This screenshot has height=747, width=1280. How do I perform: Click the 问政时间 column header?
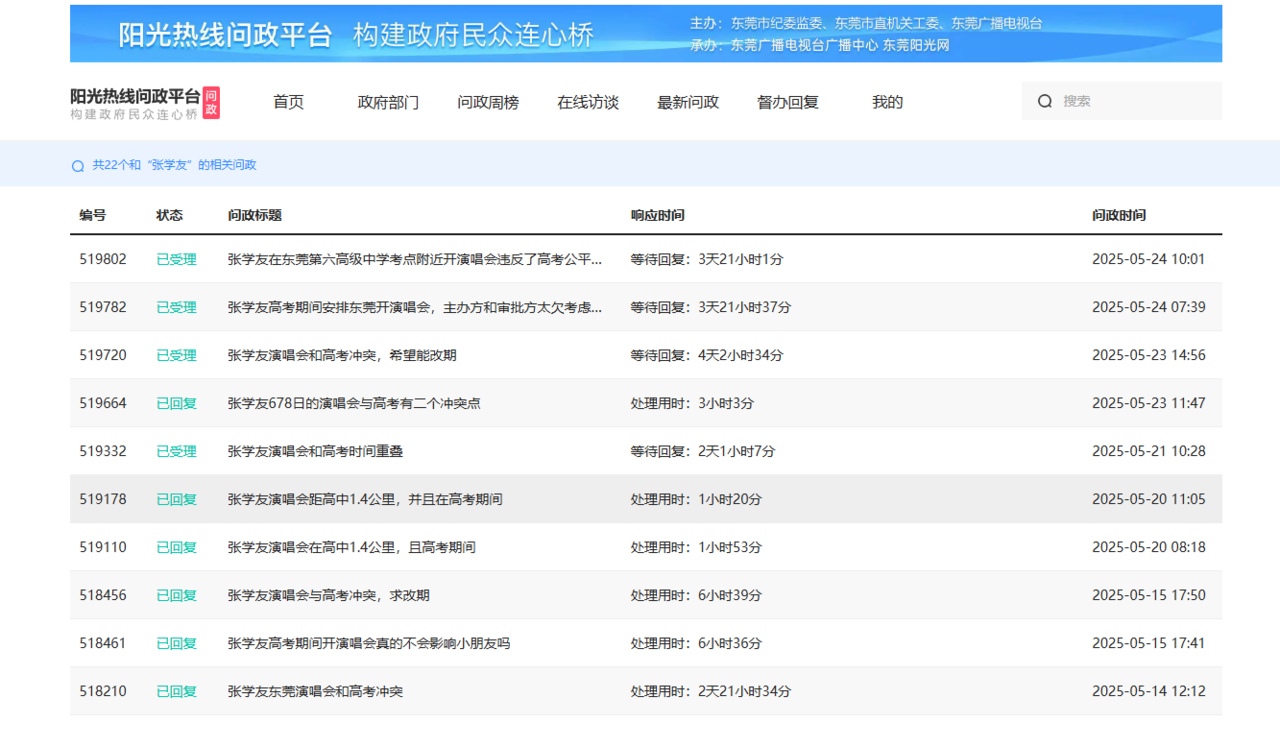(1119, 215)
